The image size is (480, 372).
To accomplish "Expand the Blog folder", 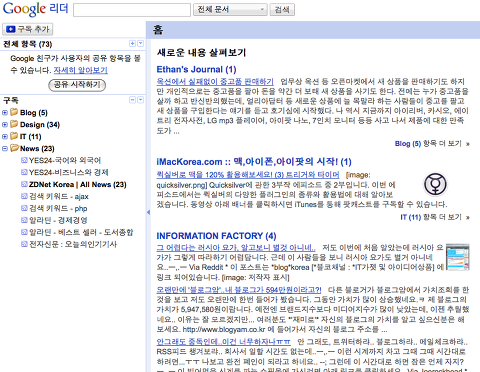I will (x=5, y=113).
